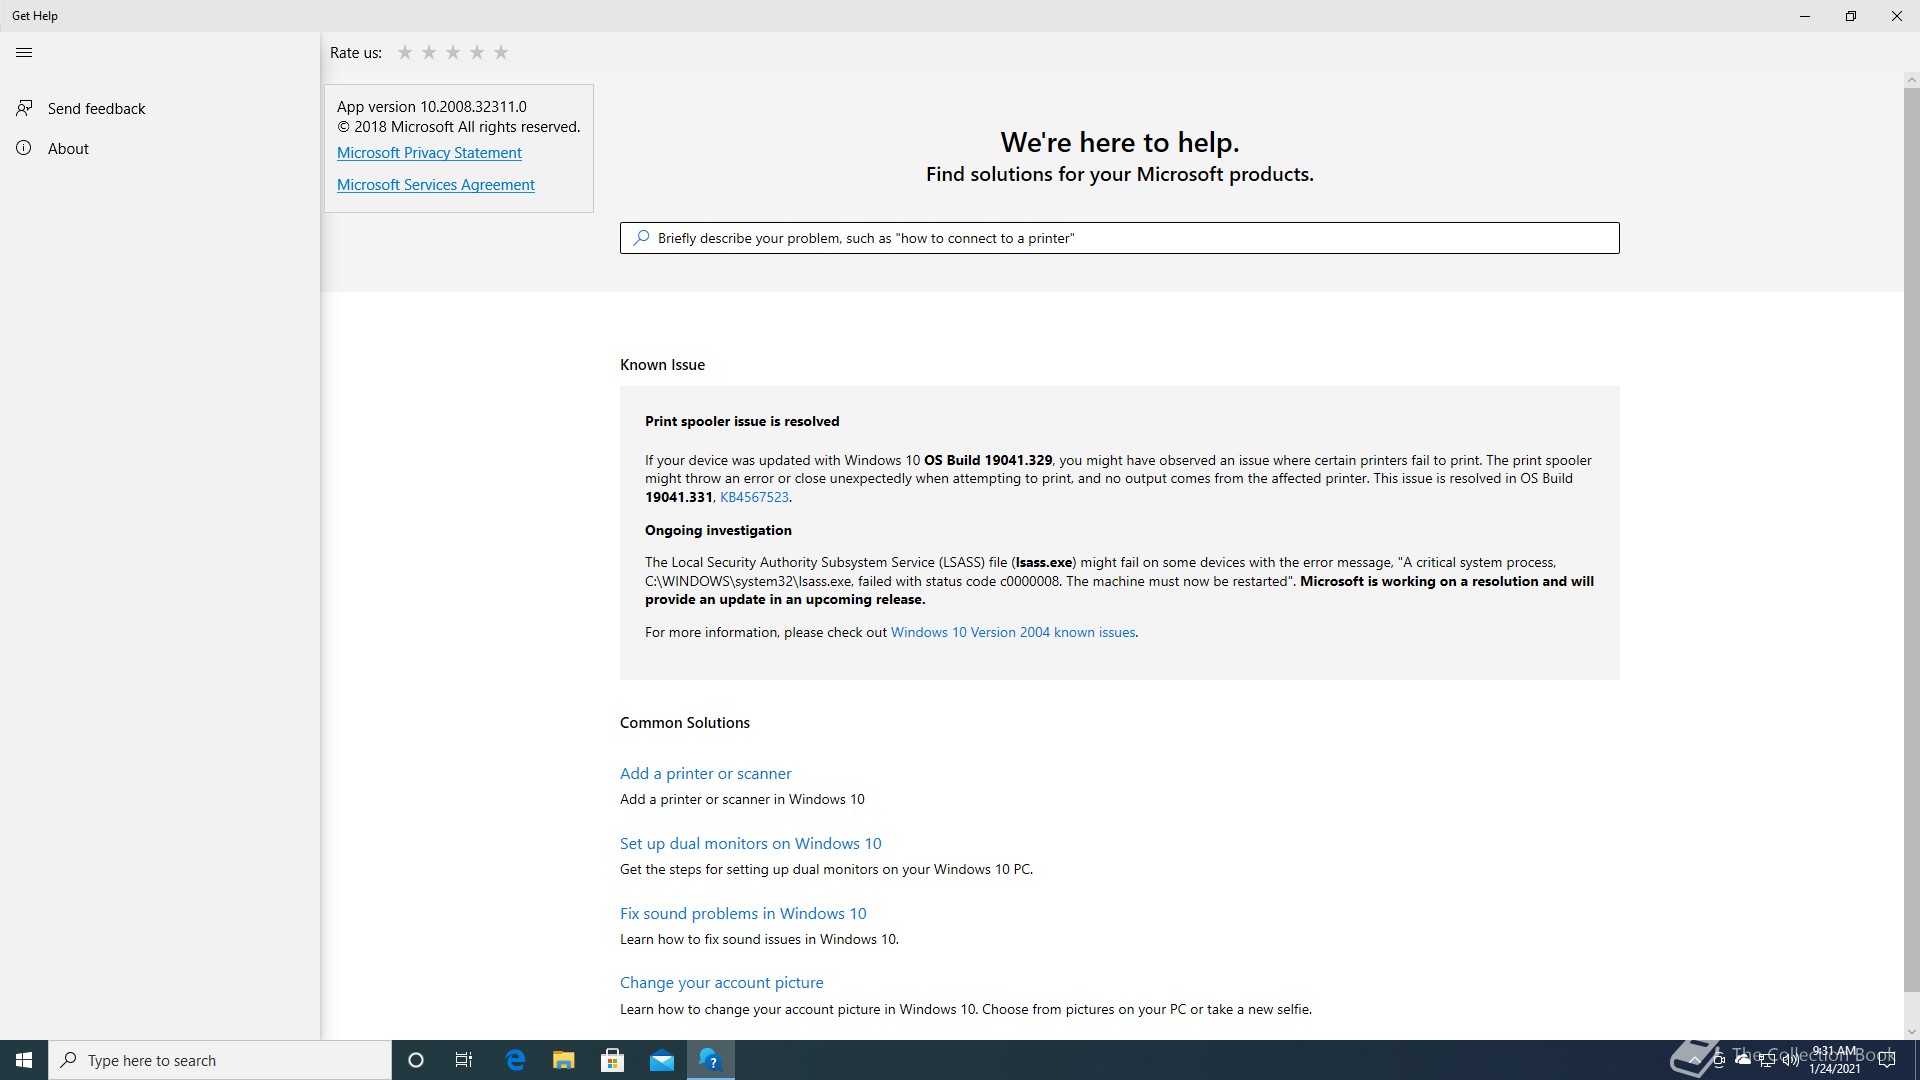Rate the app five stars
The width and height of the screenshot is (1920, 1080).
coord(501,52)
